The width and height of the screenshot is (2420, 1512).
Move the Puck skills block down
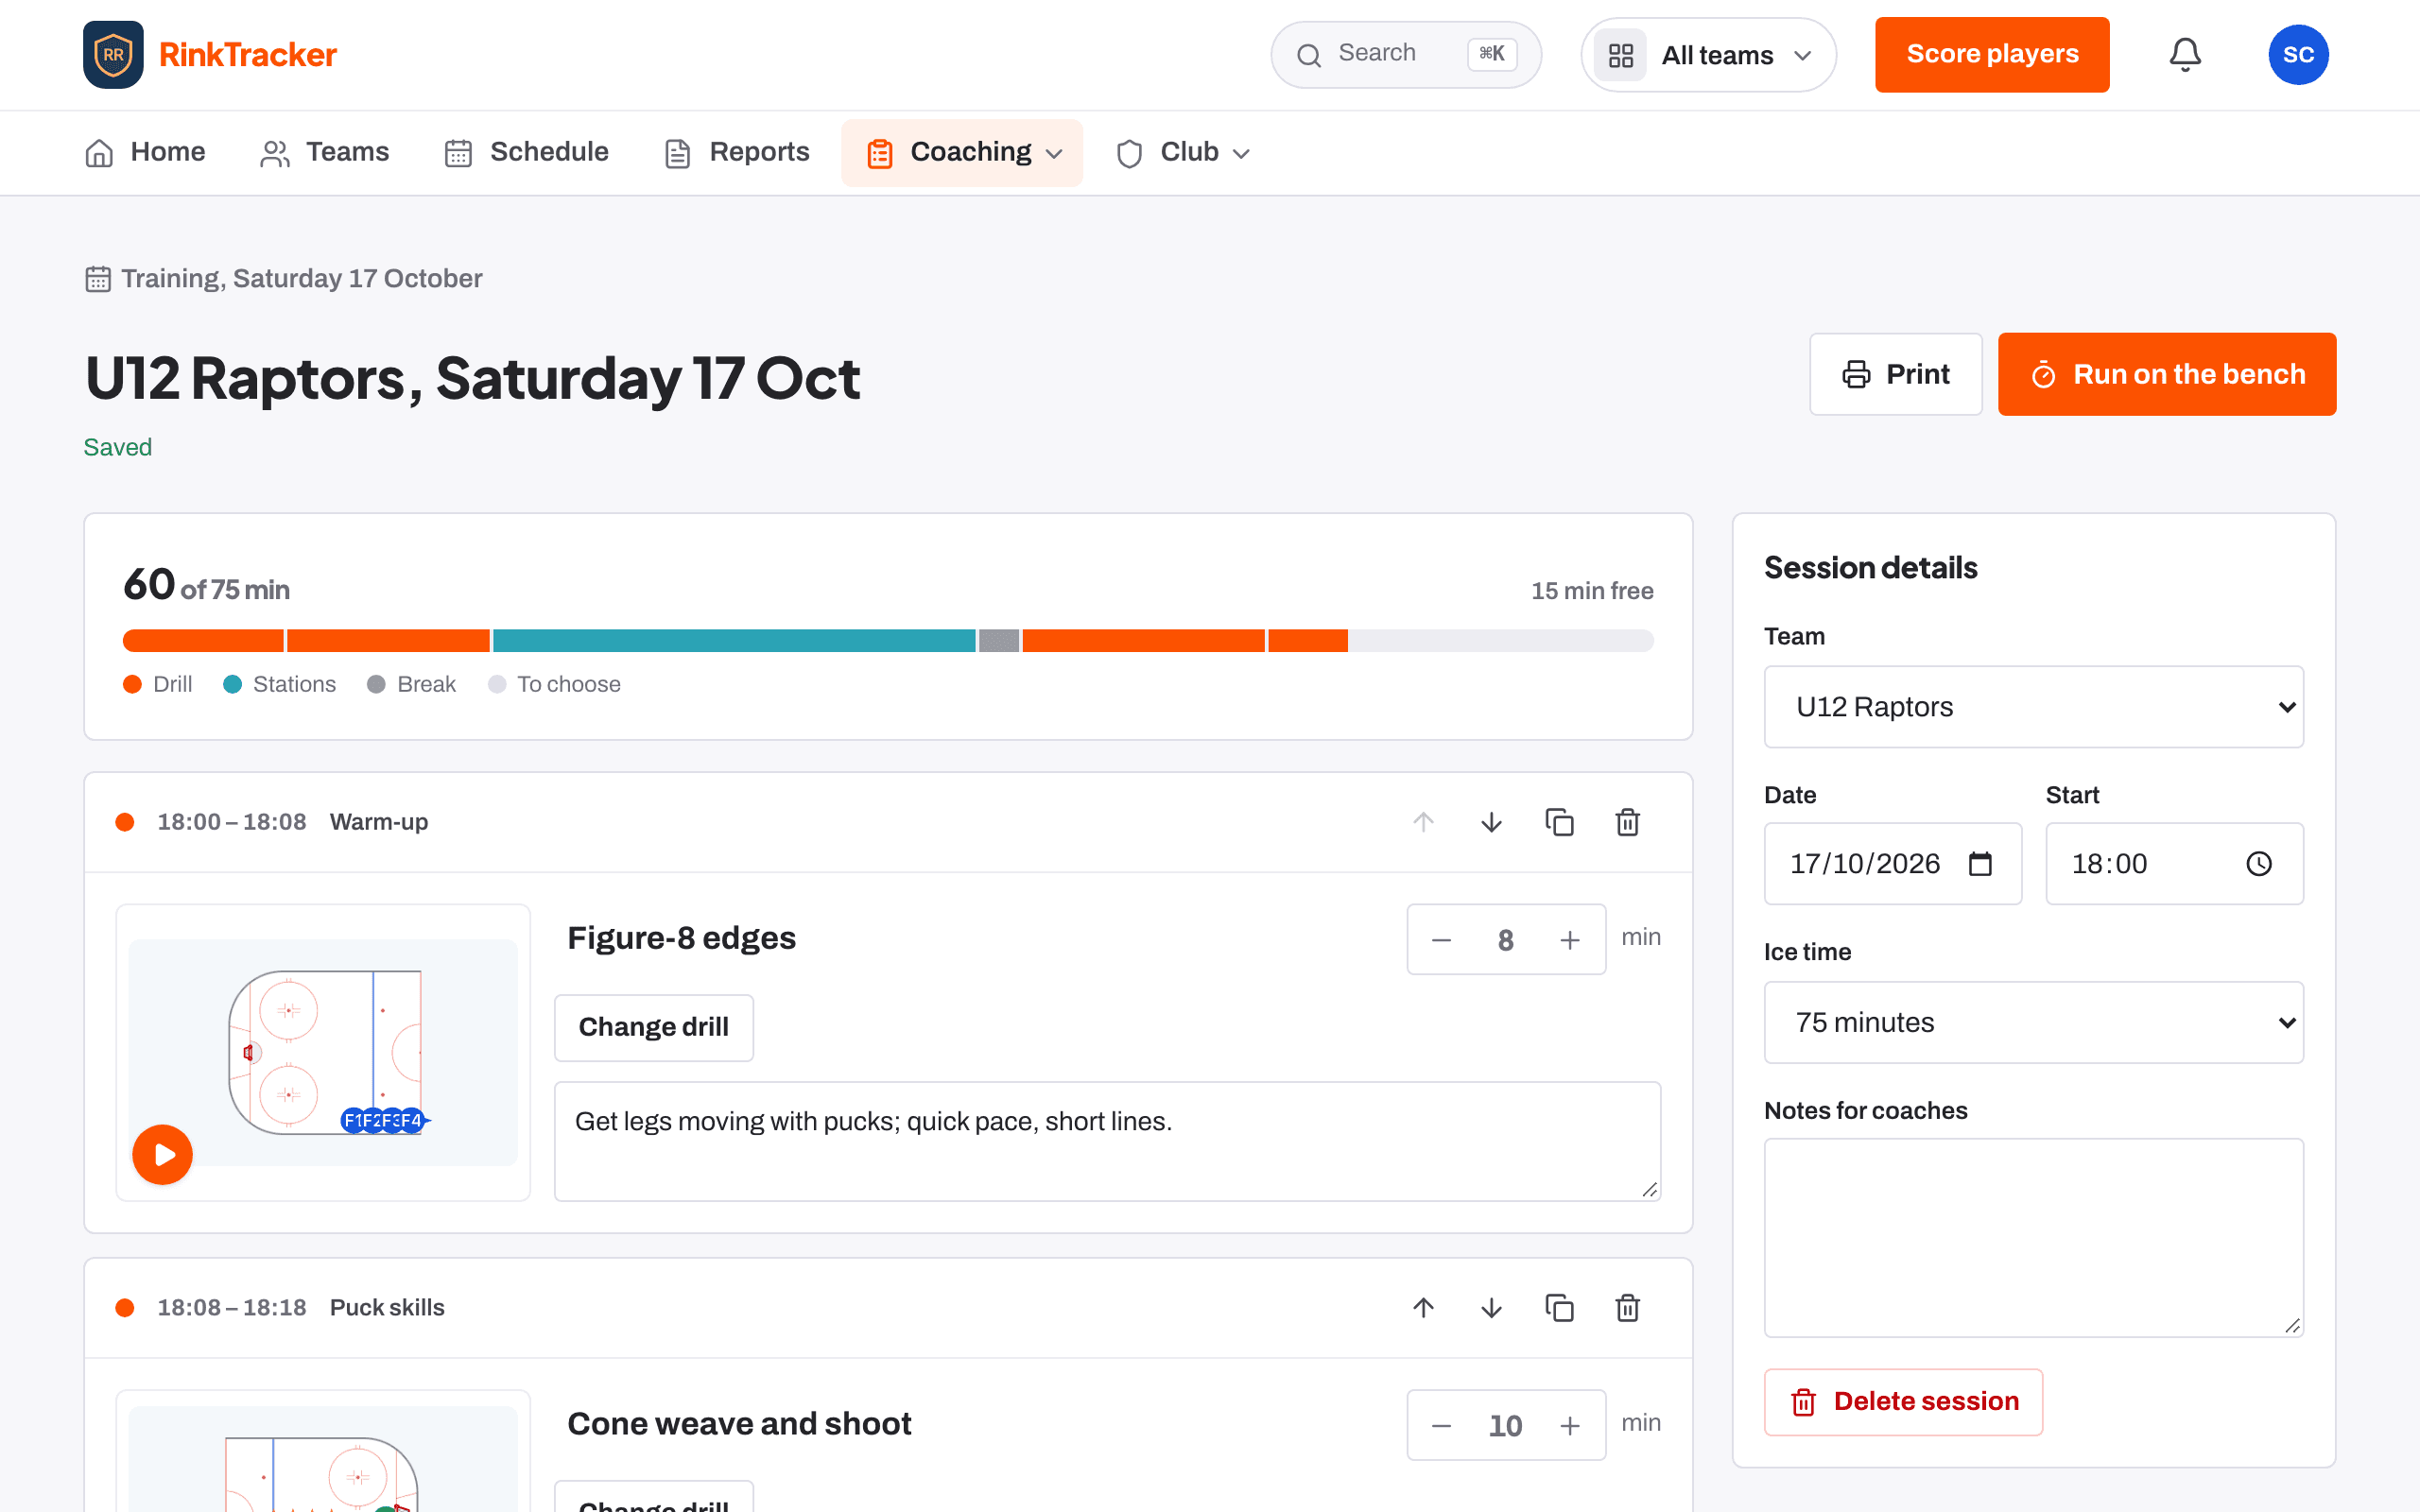click(x=1491, y=1308)
